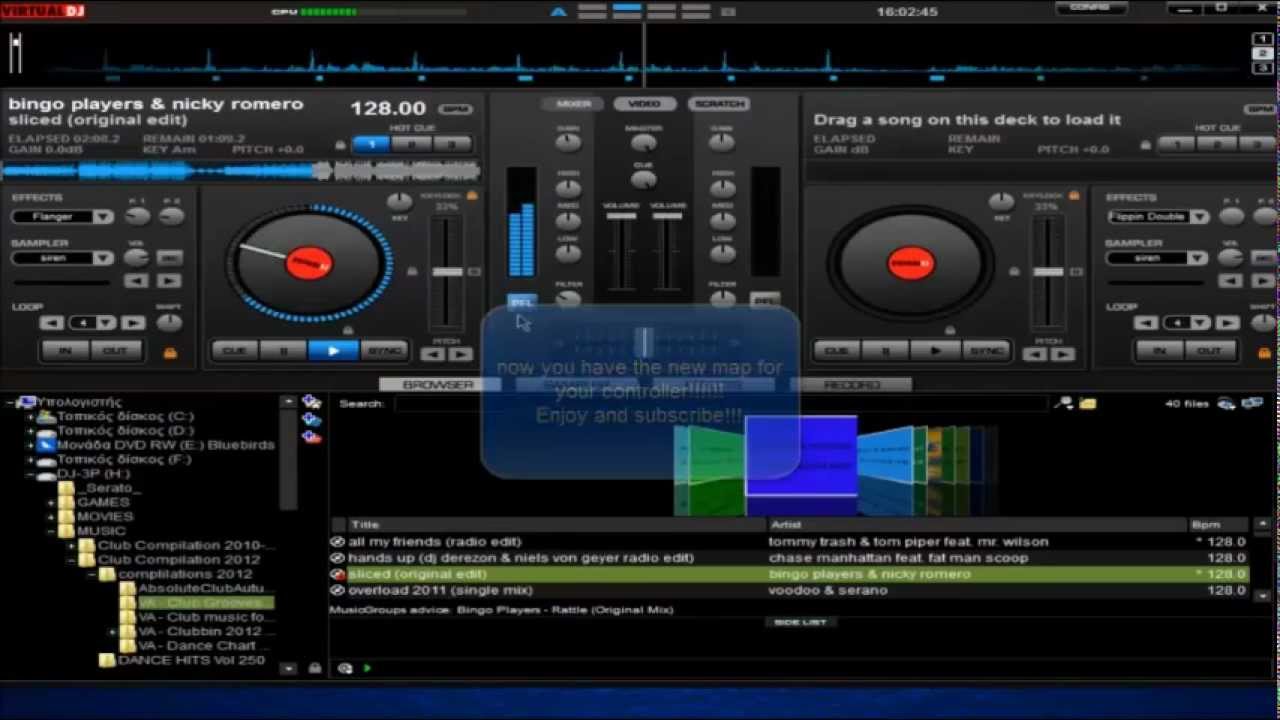Toggle the left channel PFL headphone button
The image size is (1280, 720).
pyautogui.click(x=522, y=301)
